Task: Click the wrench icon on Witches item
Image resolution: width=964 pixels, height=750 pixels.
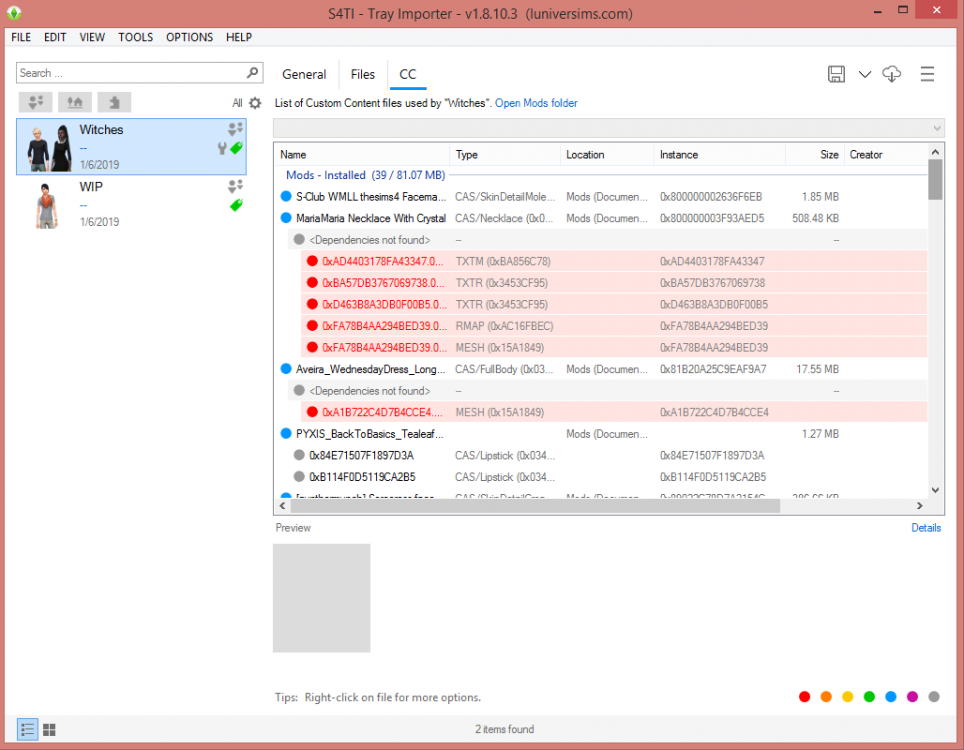Action: pyautogui.click(x=222, y=148)
